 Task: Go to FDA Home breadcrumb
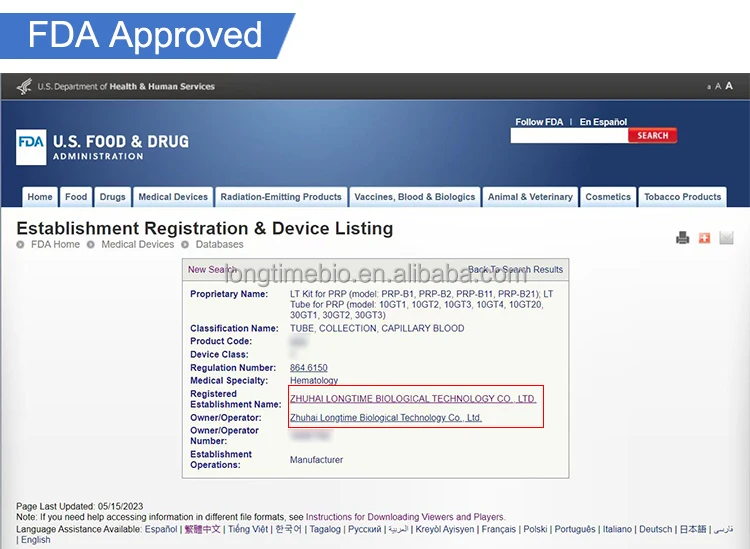(55, 244)
